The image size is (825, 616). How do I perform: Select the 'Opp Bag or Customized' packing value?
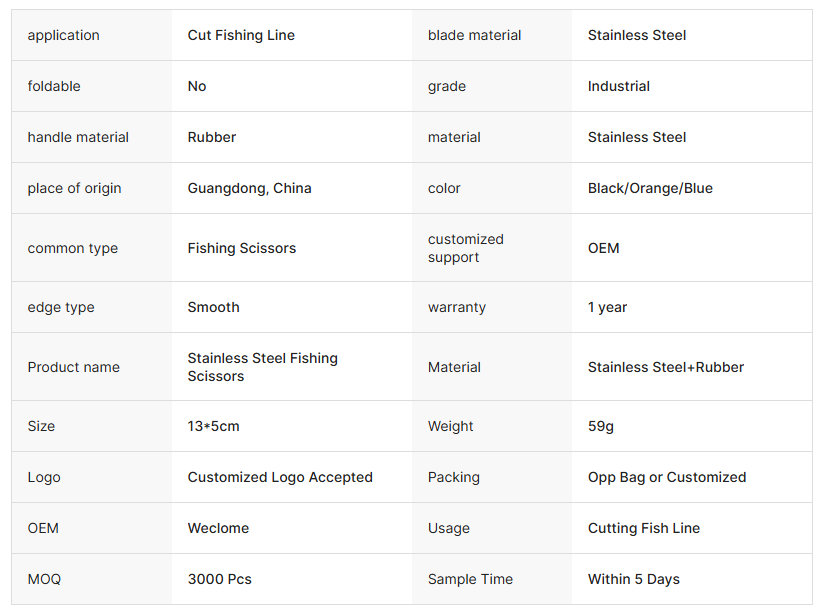pos(667,477)
